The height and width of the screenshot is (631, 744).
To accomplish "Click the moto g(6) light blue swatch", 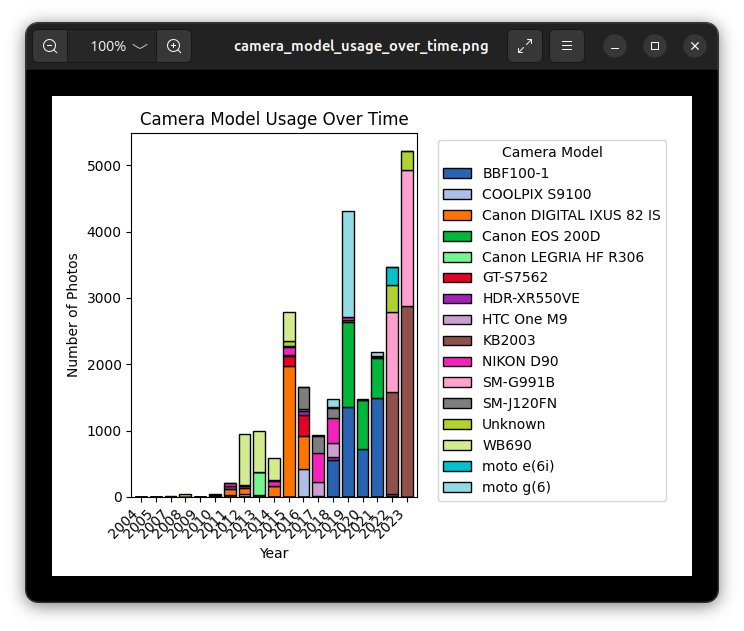I will click(457, 487).
